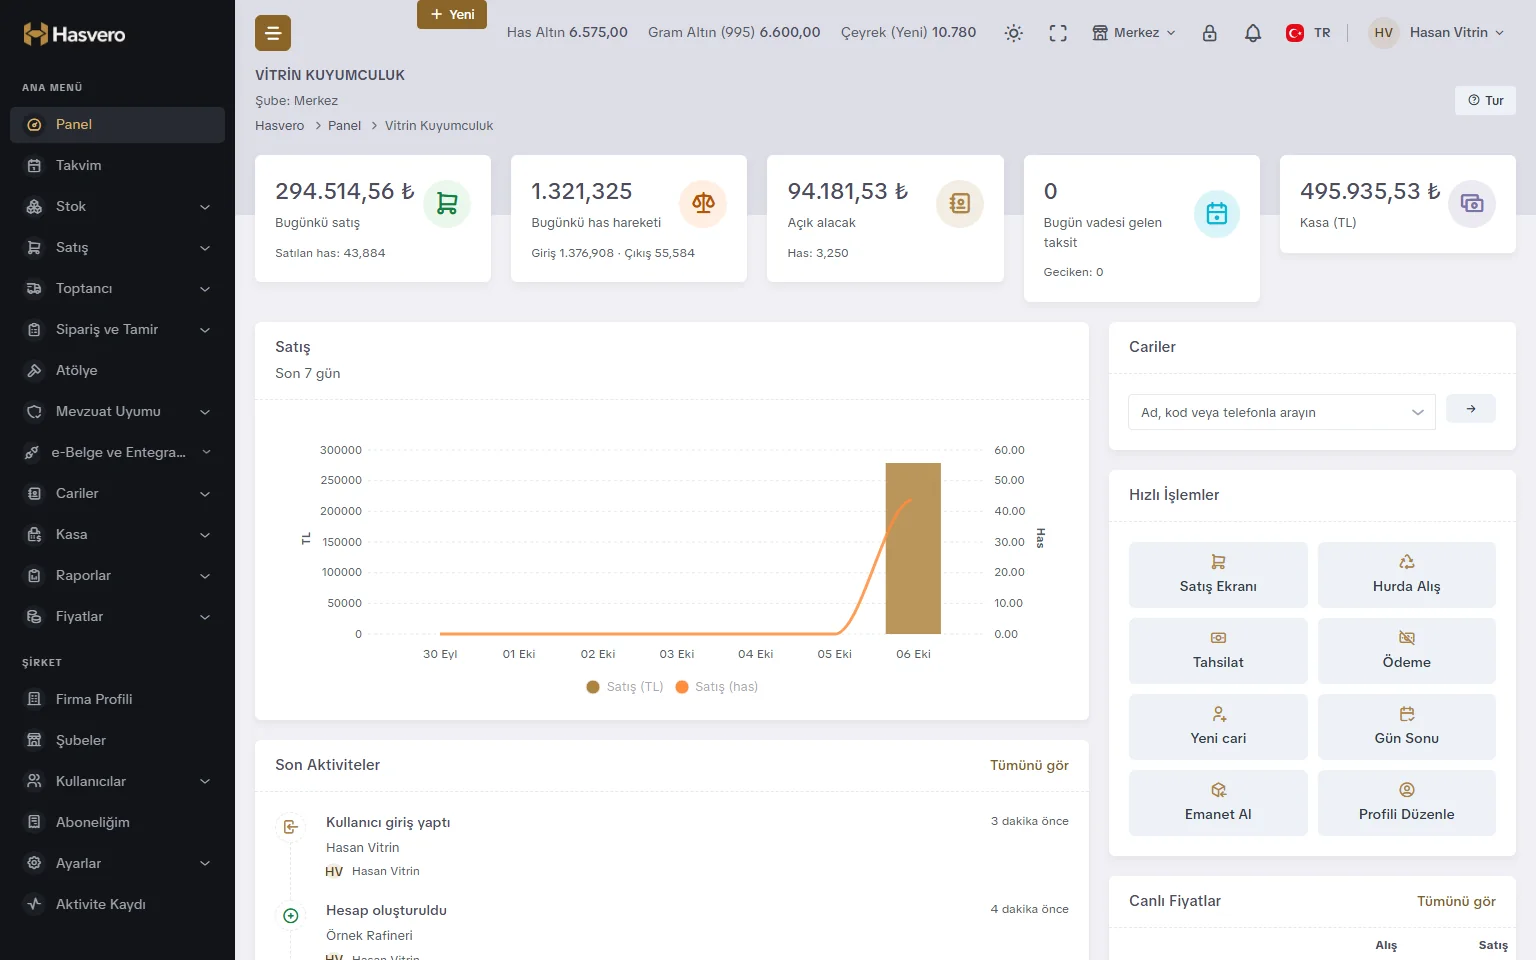This screenshot has width=1536, height=960.
Task: Open Hurda Alış quick action
Action: (1407, 575)
